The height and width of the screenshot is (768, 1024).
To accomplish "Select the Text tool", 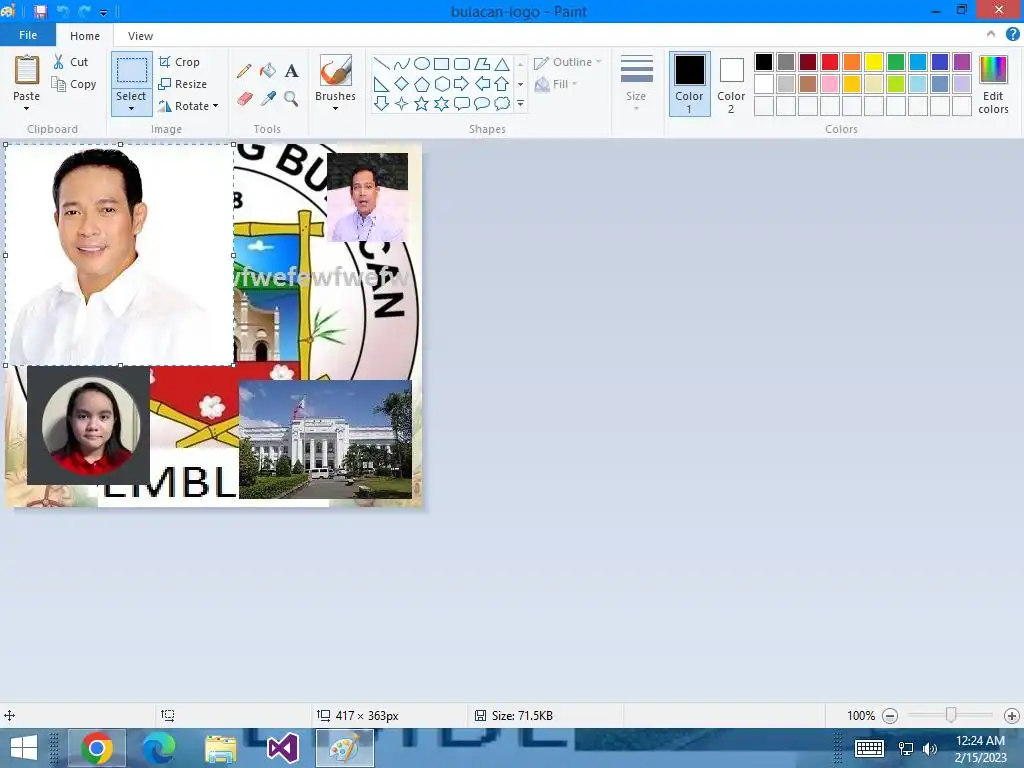I will tap(291, 71).
